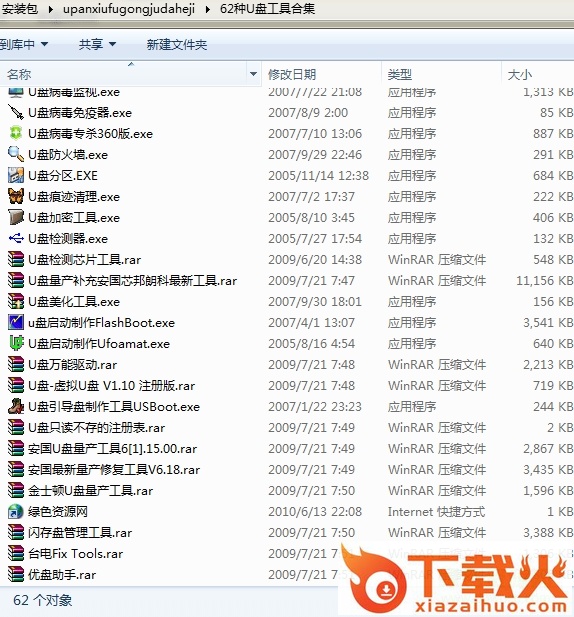574x617 pixels.
Task: Click the U盘万能驱动.rar archive icon
Action: (16, 365)
